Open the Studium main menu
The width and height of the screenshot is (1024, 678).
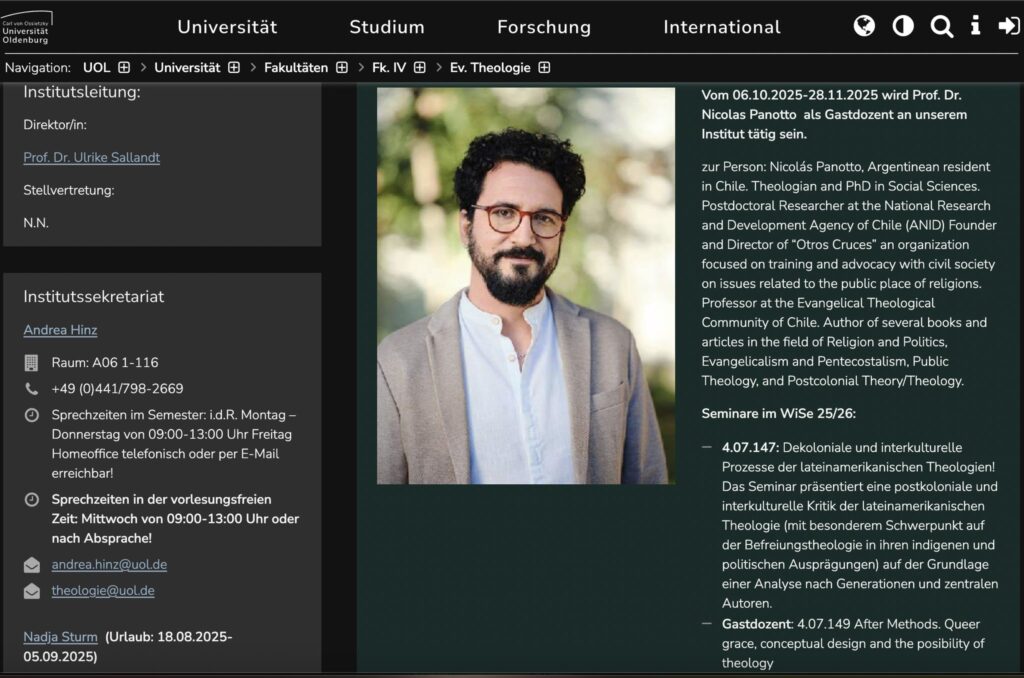coord(387,27)
